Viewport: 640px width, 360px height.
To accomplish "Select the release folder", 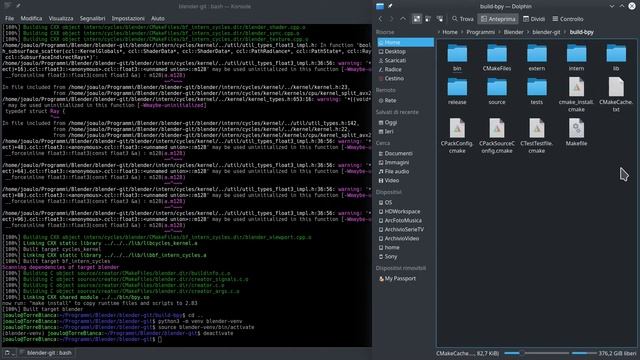I will 457,91.
